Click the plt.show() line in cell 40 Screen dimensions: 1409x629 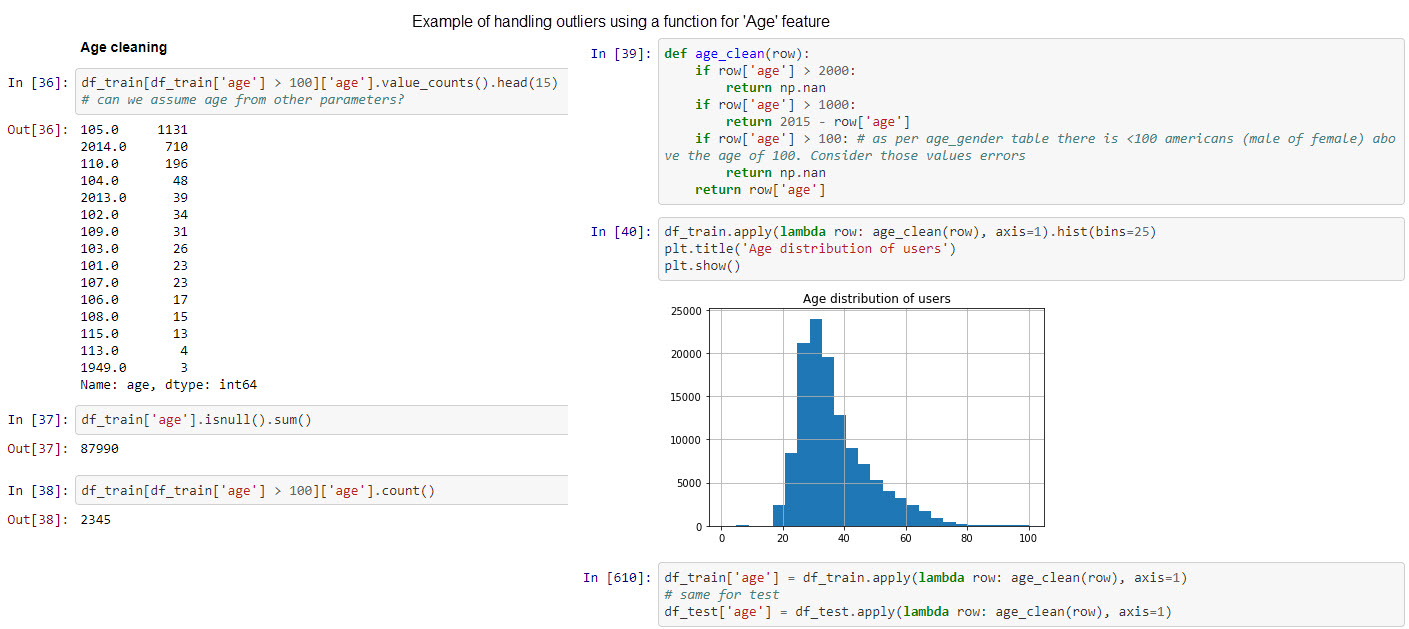click(x=702, y=266)
